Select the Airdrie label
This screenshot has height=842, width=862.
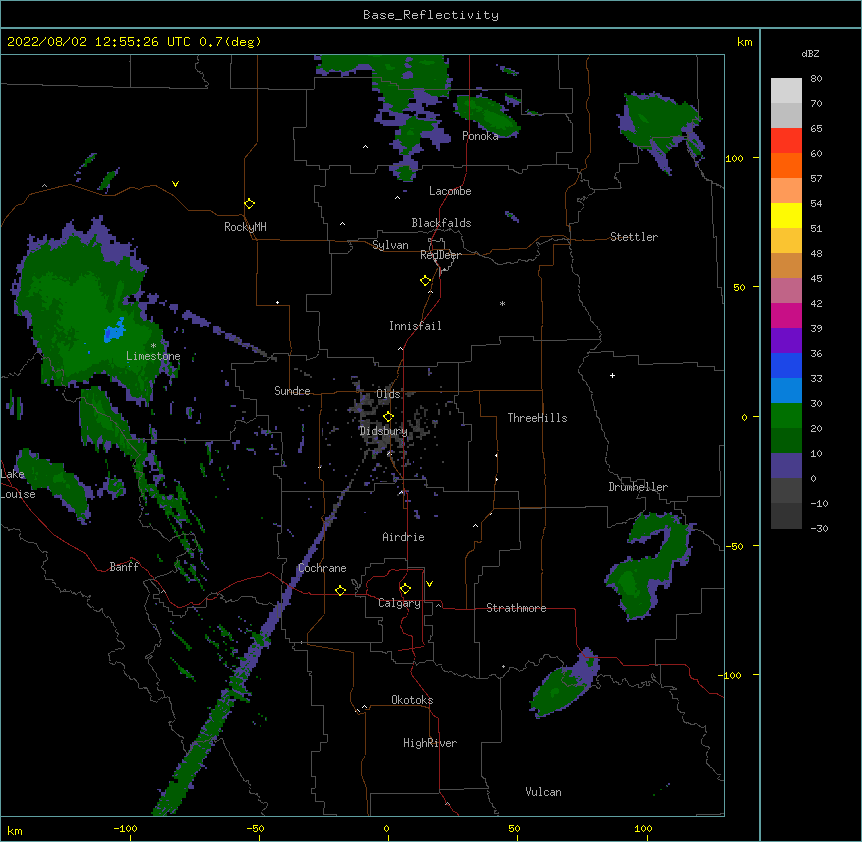403,537
